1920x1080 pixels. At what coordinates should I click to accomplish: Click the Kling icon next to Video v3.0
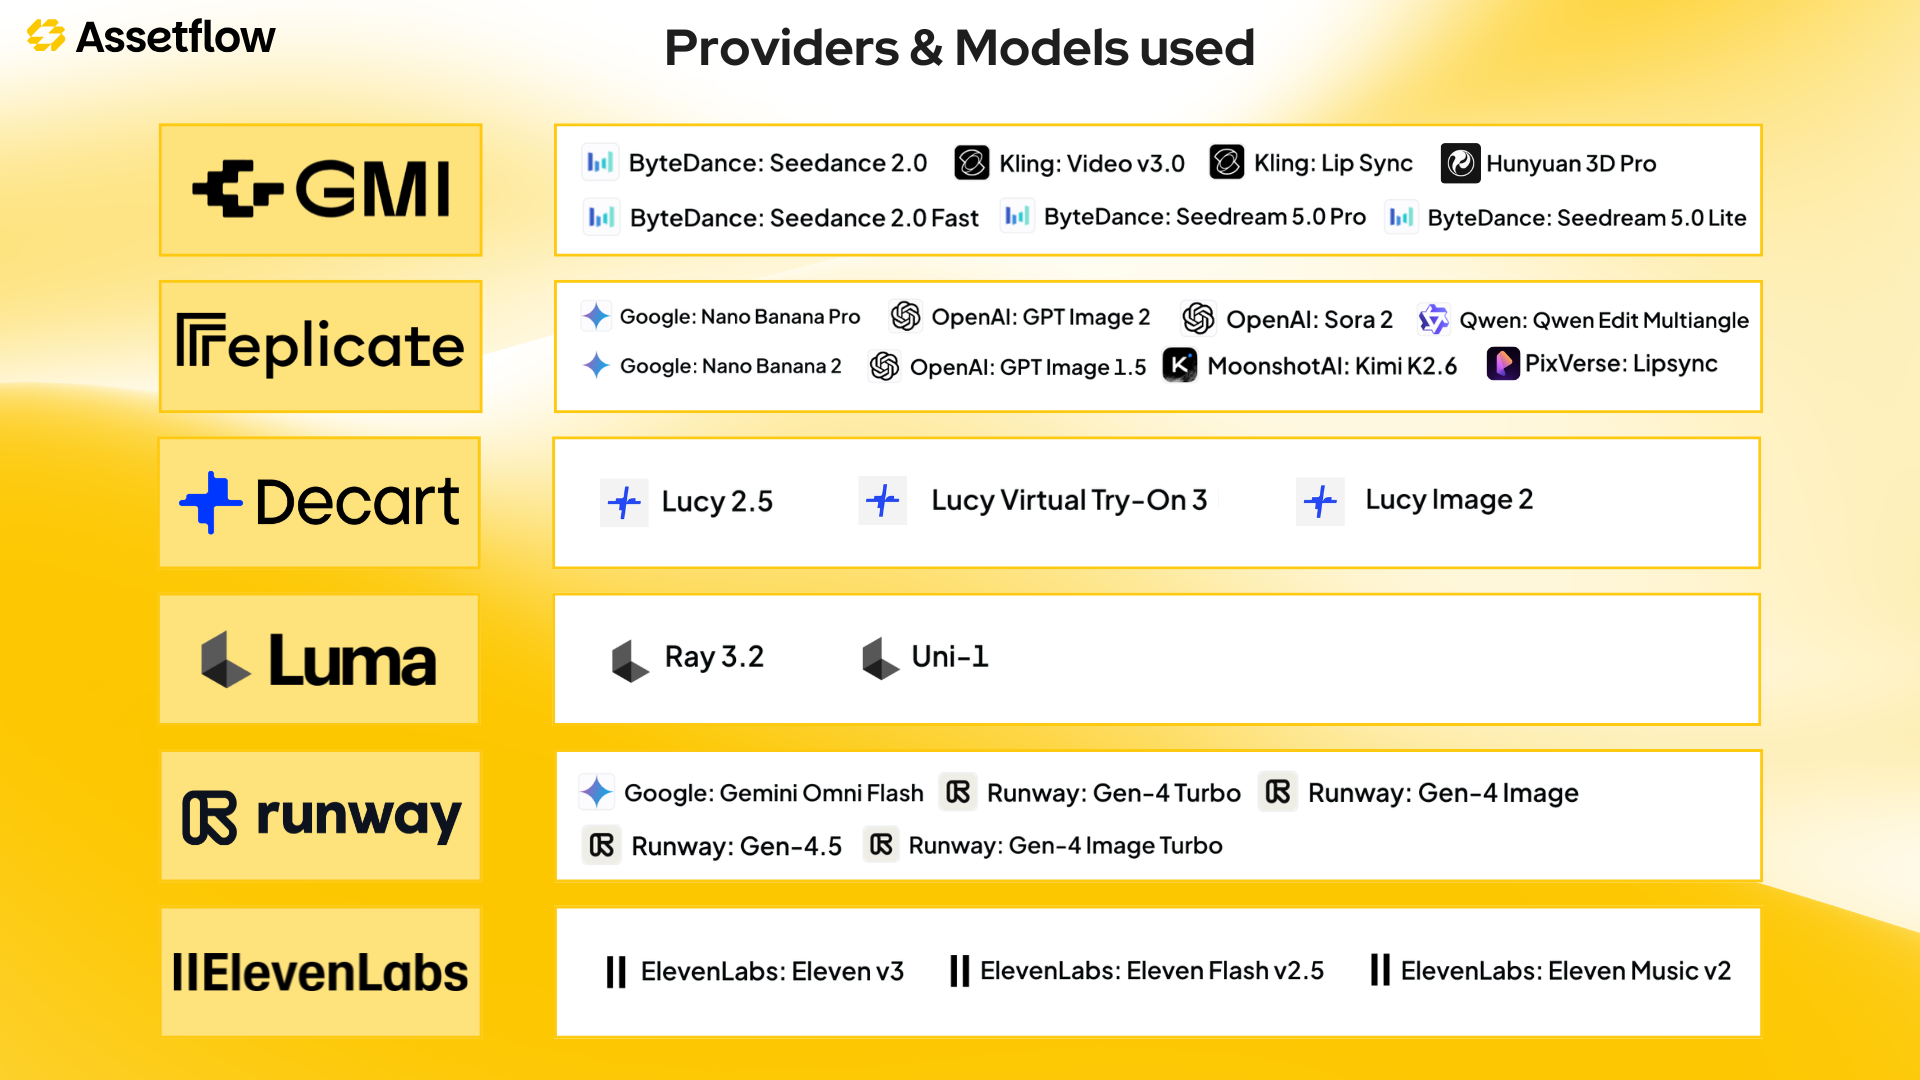971,162
